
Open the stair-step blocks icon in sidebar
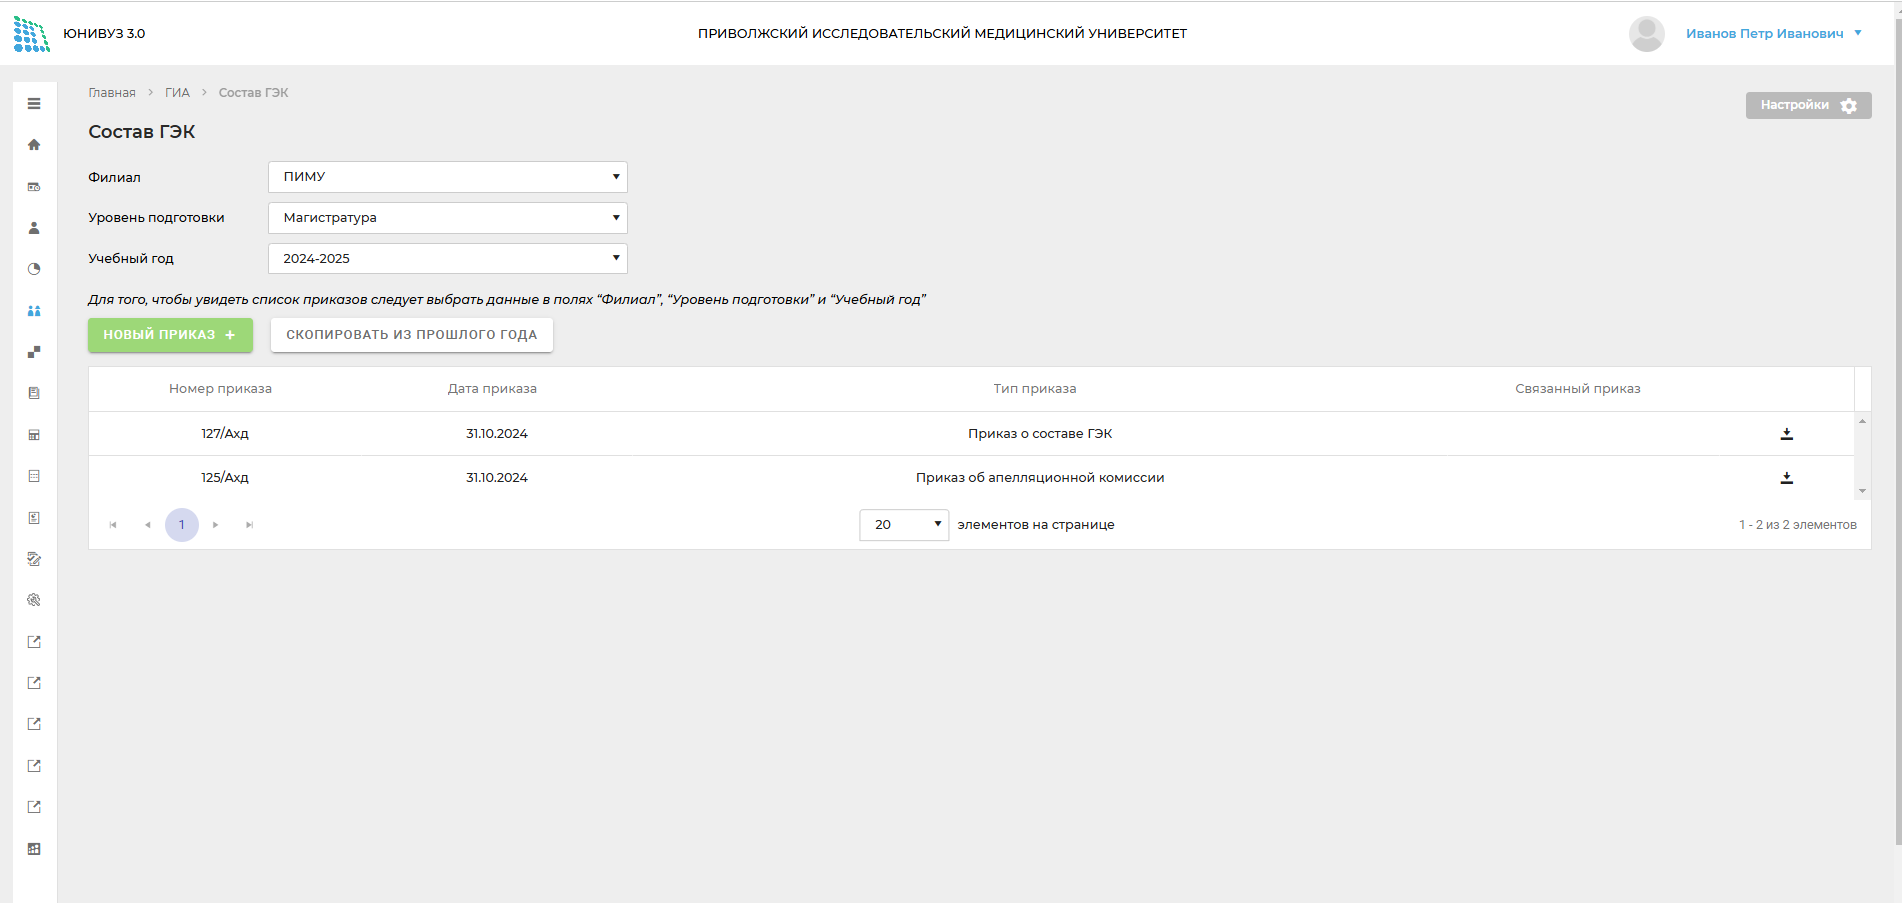[34, 352]
